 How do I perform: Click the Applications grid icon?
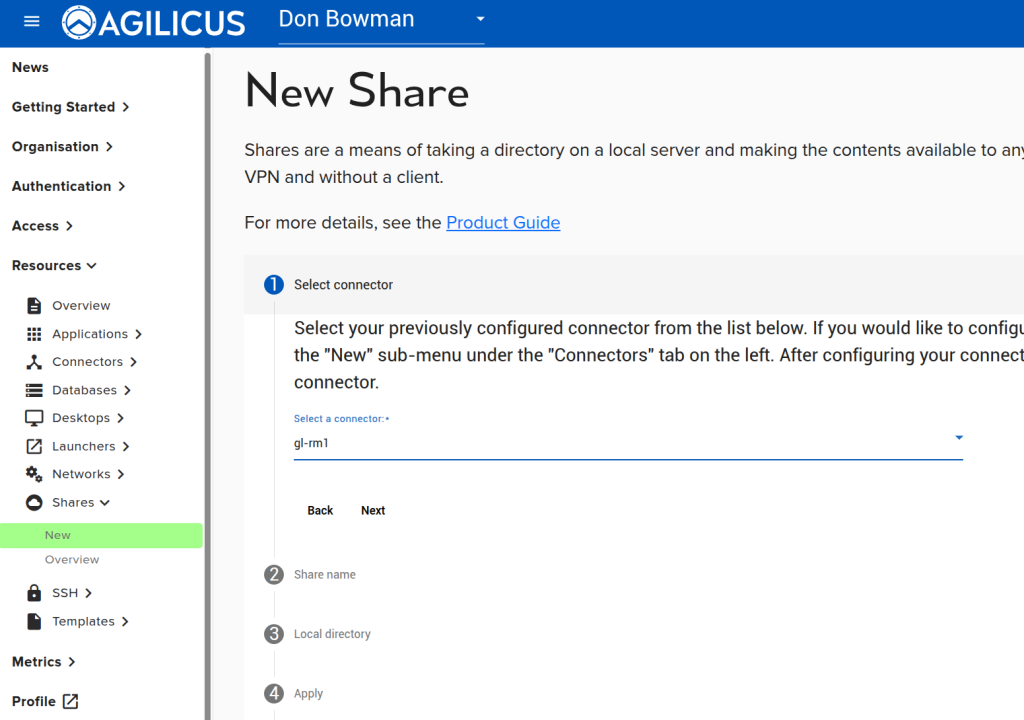pyautogui.click(x=34, y=334)
